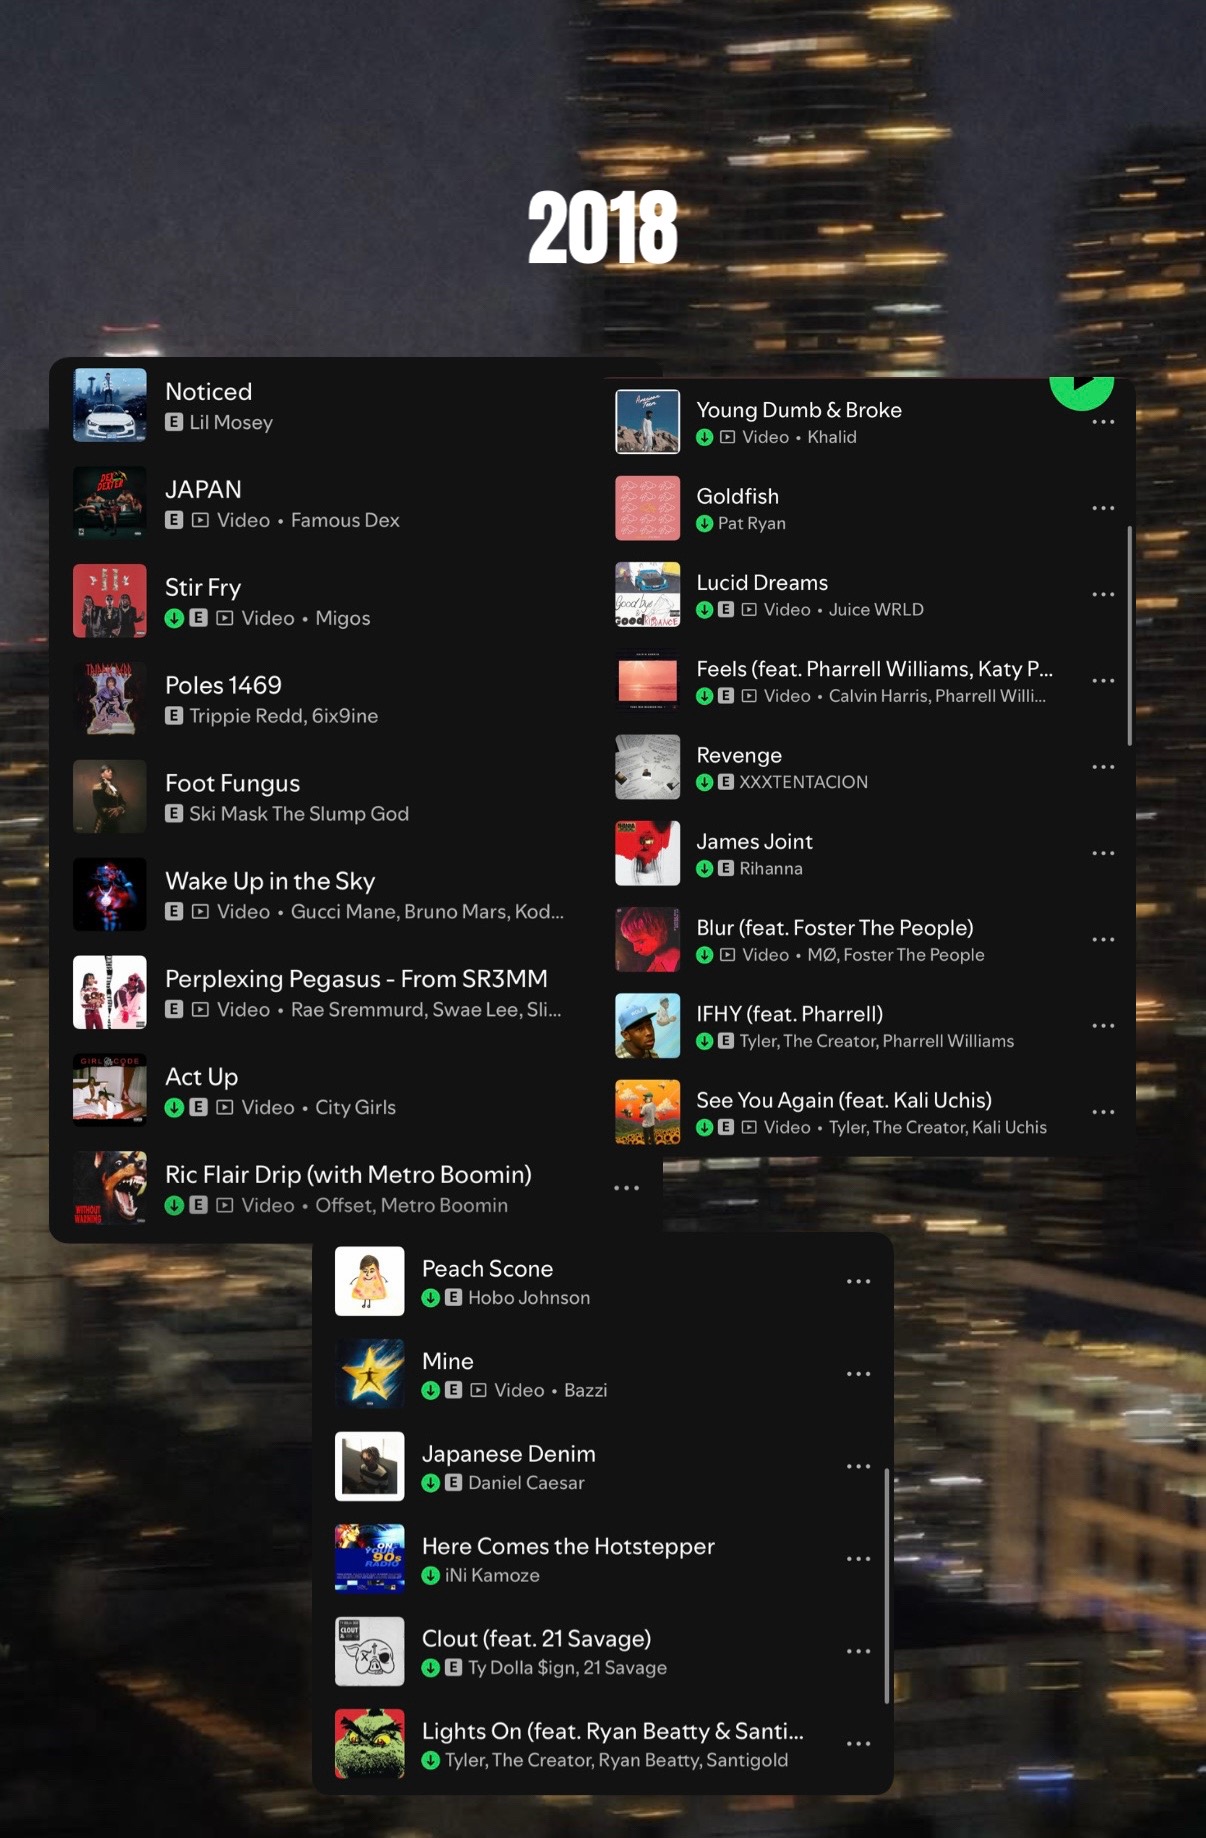
Task: Tap the video icon on JAPAN
Action: pos(200,520)
